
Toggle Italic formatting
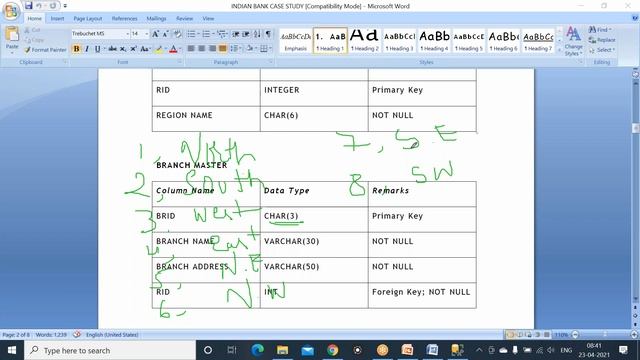[x=87, y=49]
